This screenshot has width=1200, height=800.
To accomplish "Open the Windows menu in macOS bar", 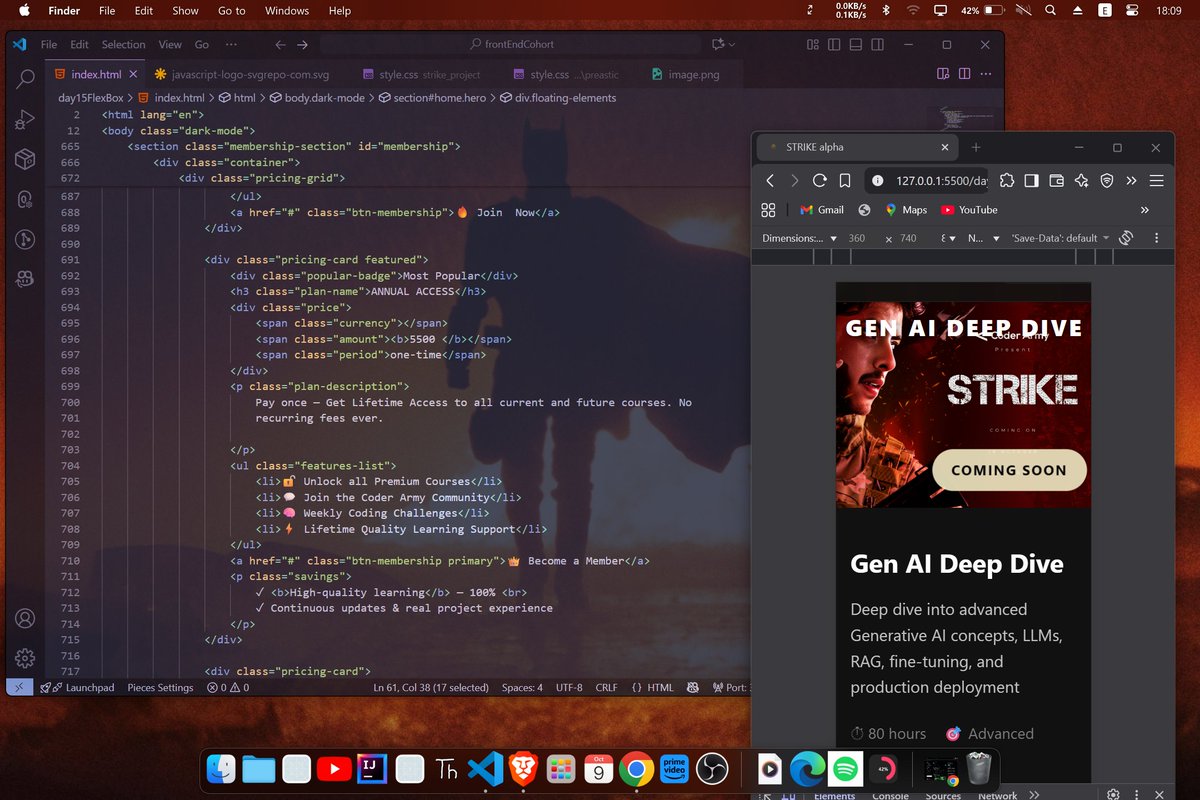I will pos(287,11).
